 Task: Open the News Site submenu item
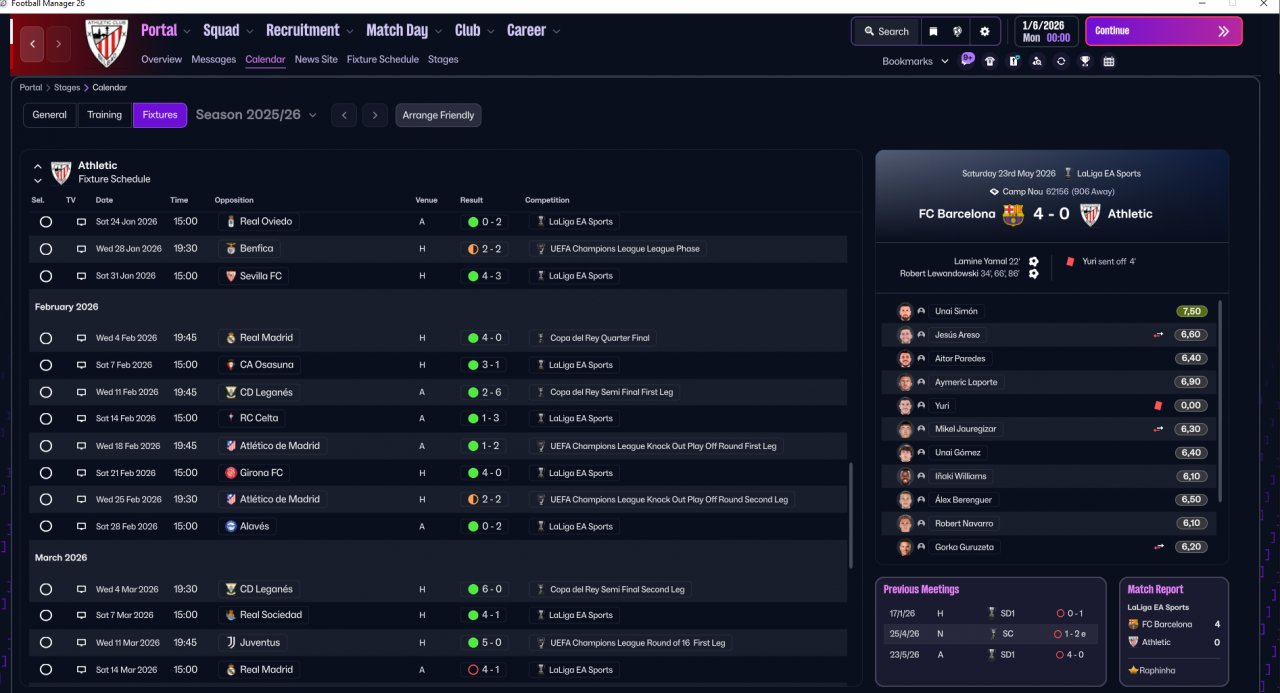coord(316,59)
